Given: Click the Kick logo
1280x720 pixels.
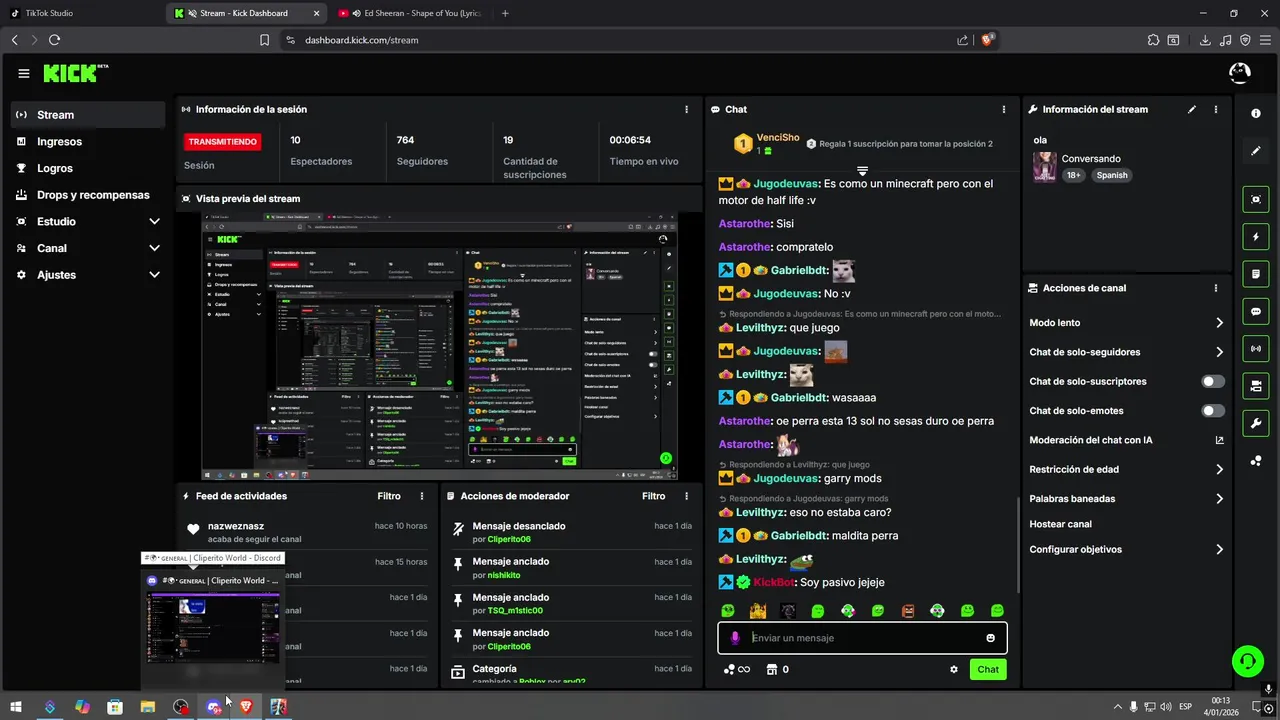Looking at the screenshot, I should click(x=75, y=73).
